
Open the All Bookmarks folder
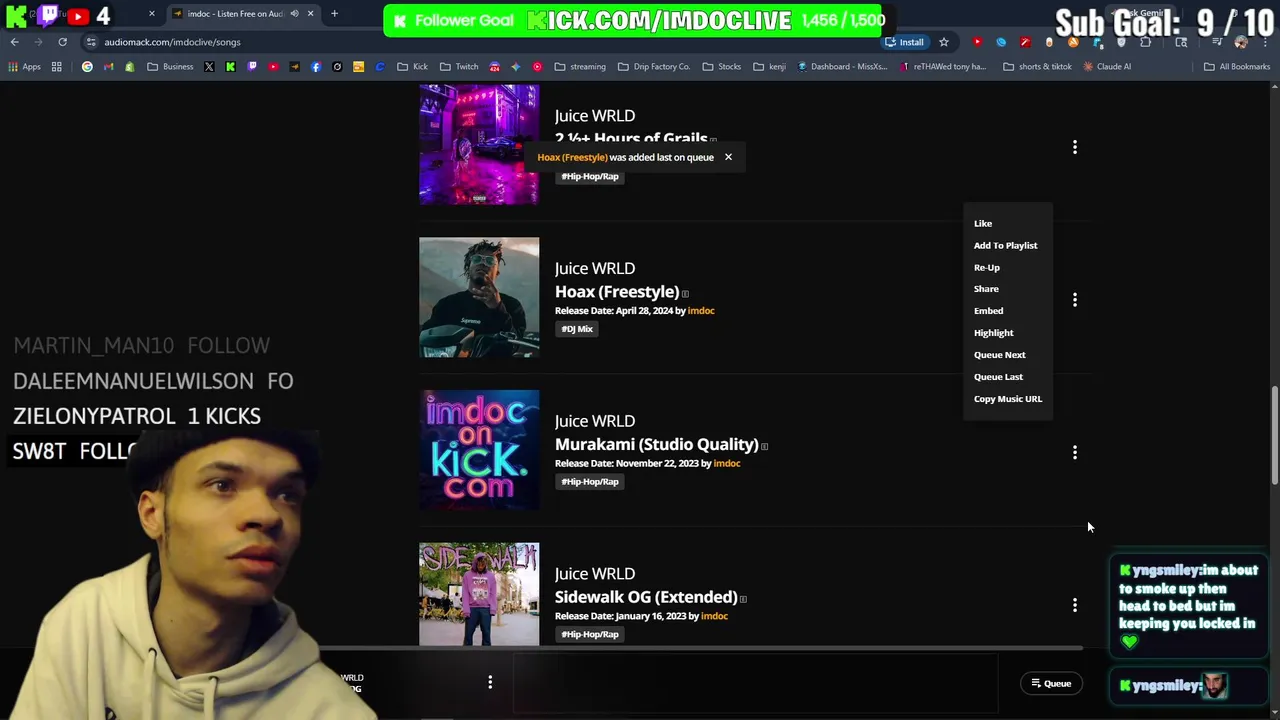1237,67
